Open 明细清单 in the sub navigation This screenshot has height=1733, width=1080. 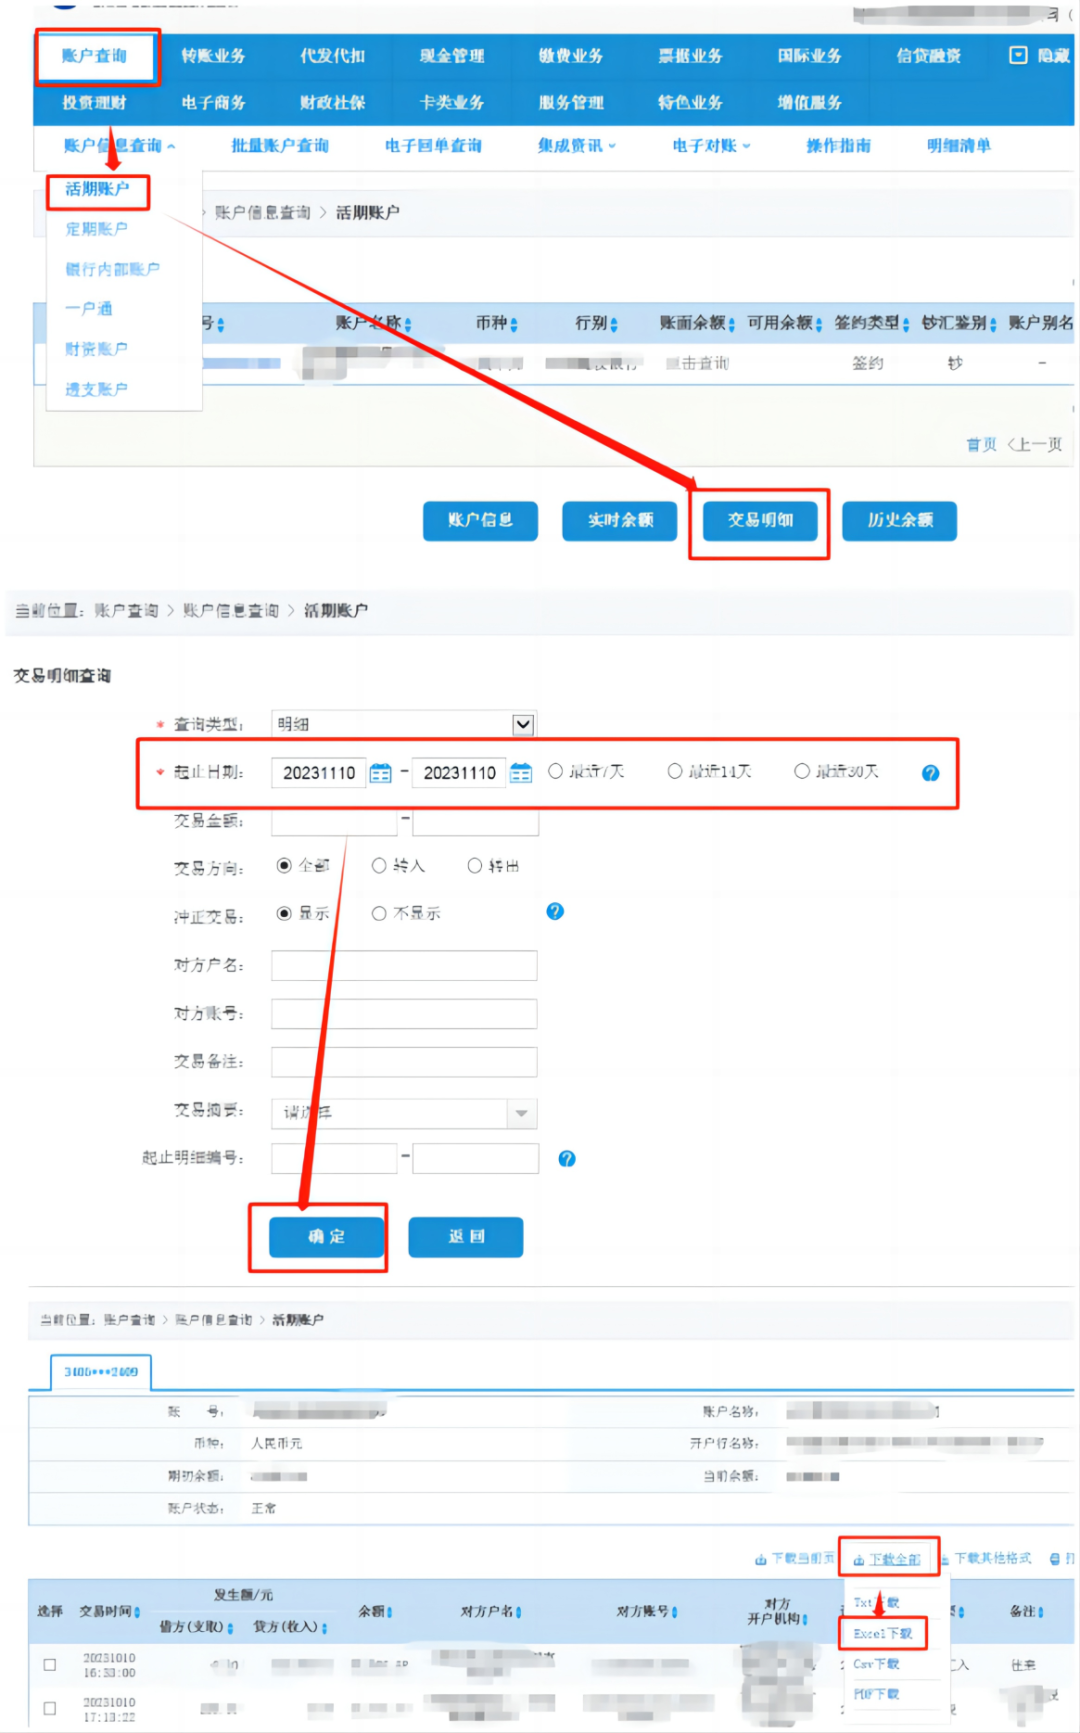click(x=958, y=146)
